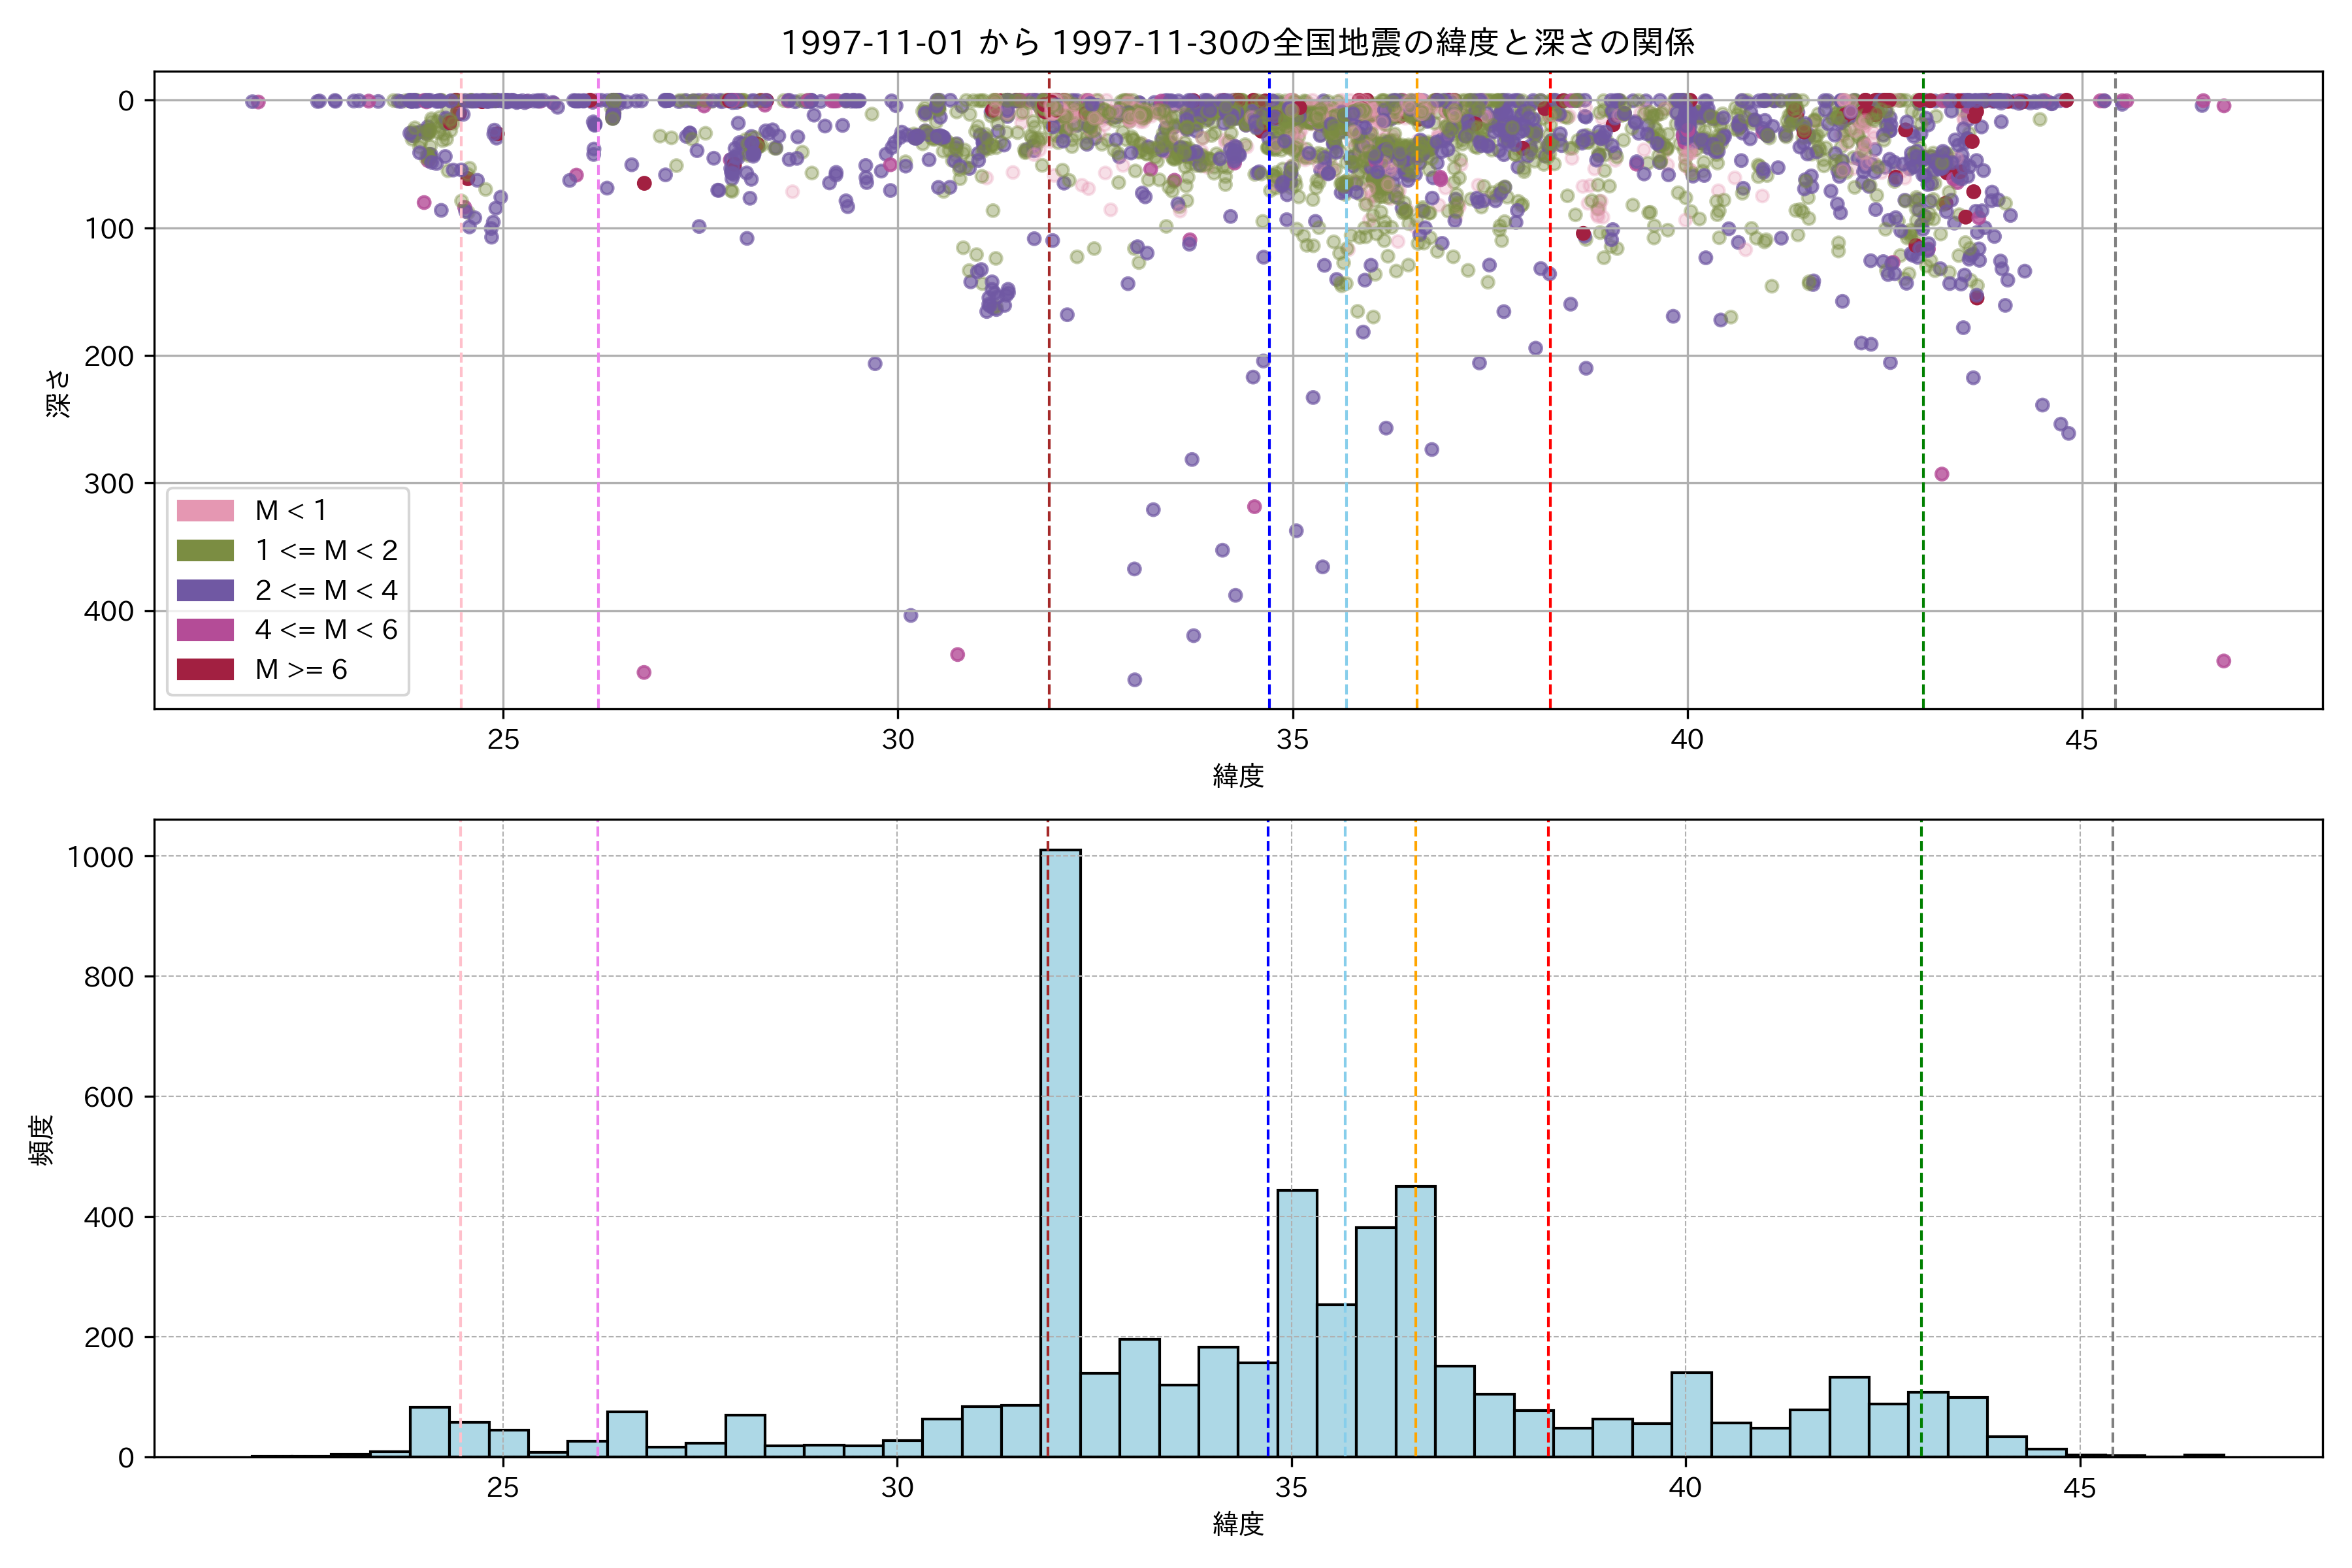Click the pink M < 1 legend swatch

[x=205, y=511]
